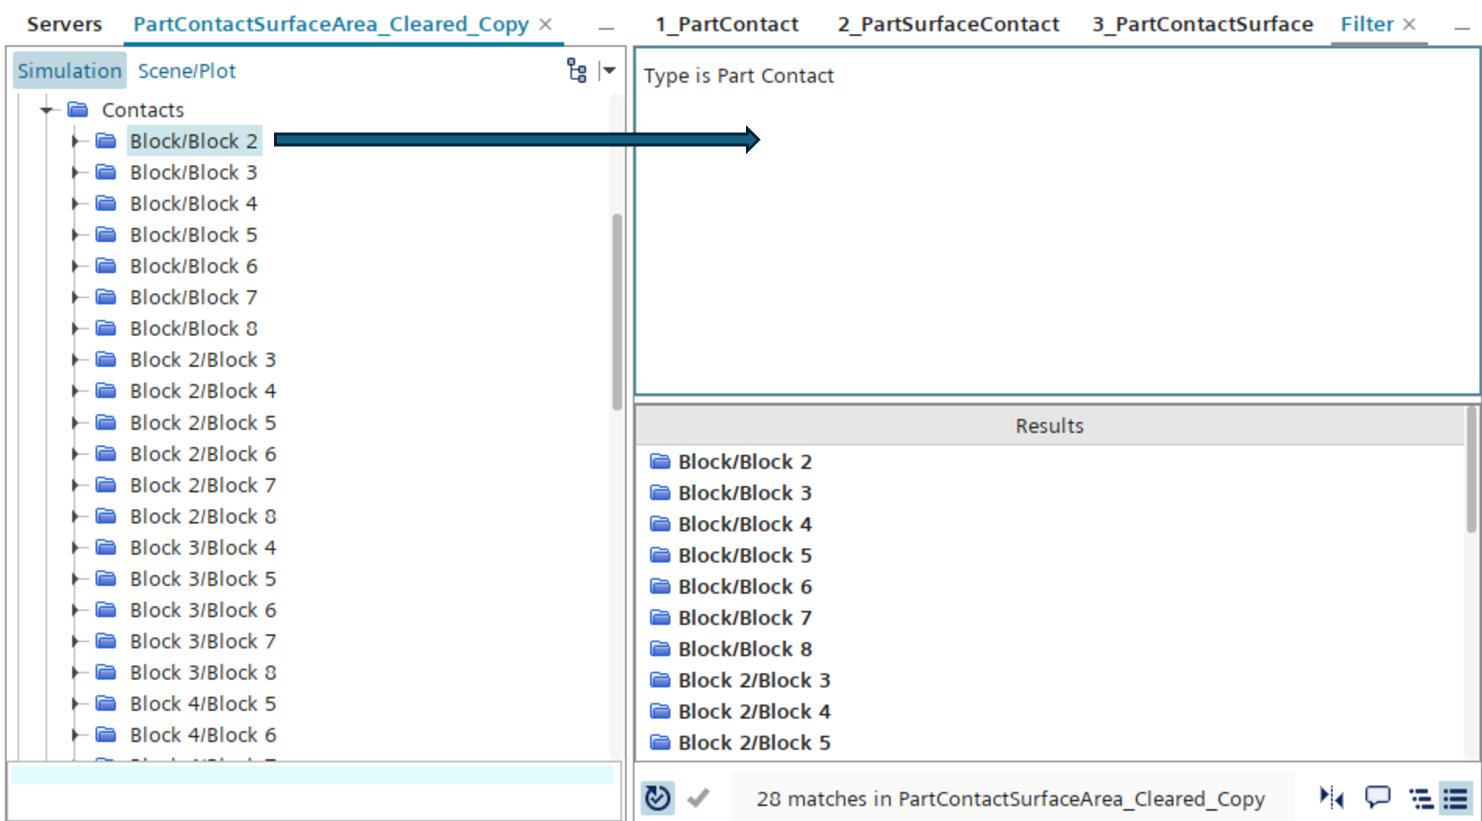This screenshot has width=1482, height=821.
Task: Open the dropdown arrow next to tree layout icon
Action: click(607, 70)
